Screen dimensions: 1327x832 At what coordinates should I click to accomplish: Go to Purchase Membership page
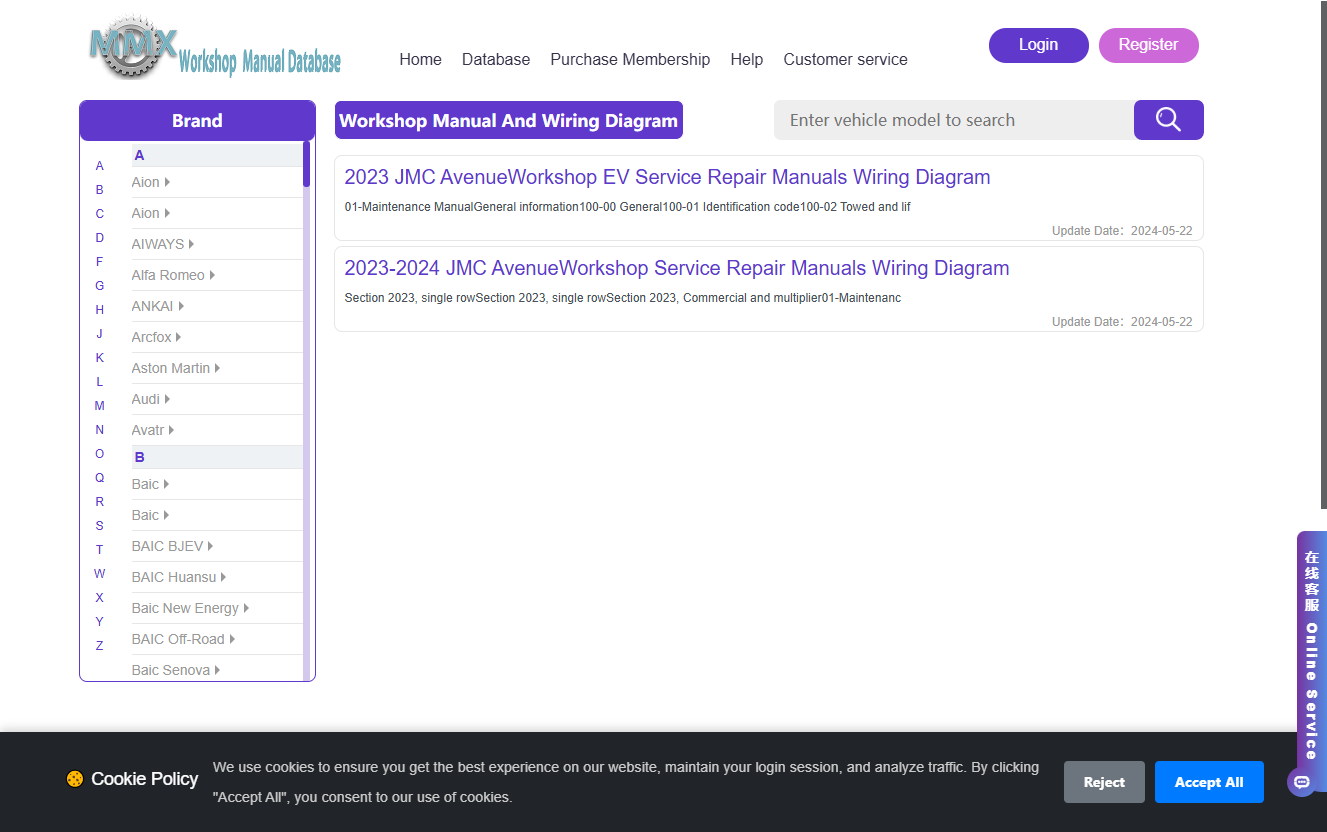(x=630, y=59)
